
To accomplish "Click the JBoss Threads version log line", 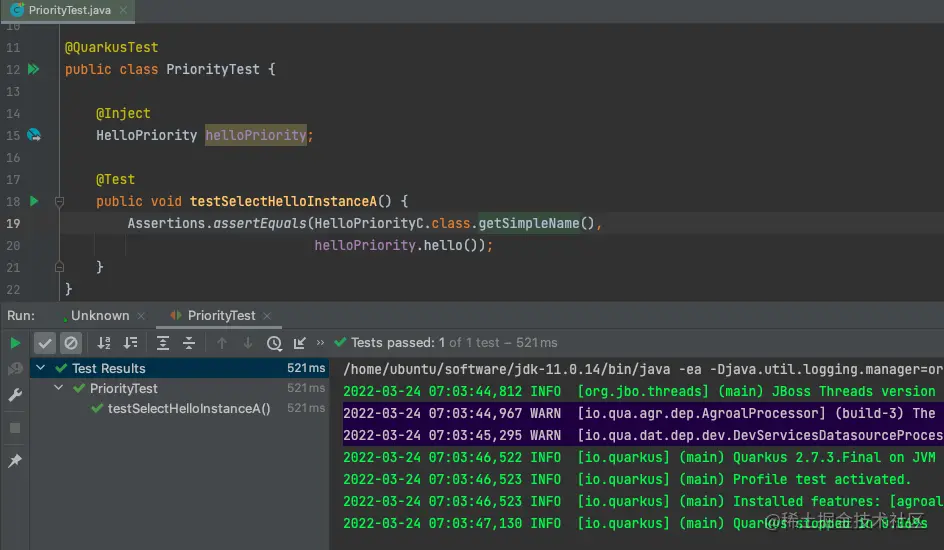I will pyautogui.click(x=639, y=391).
